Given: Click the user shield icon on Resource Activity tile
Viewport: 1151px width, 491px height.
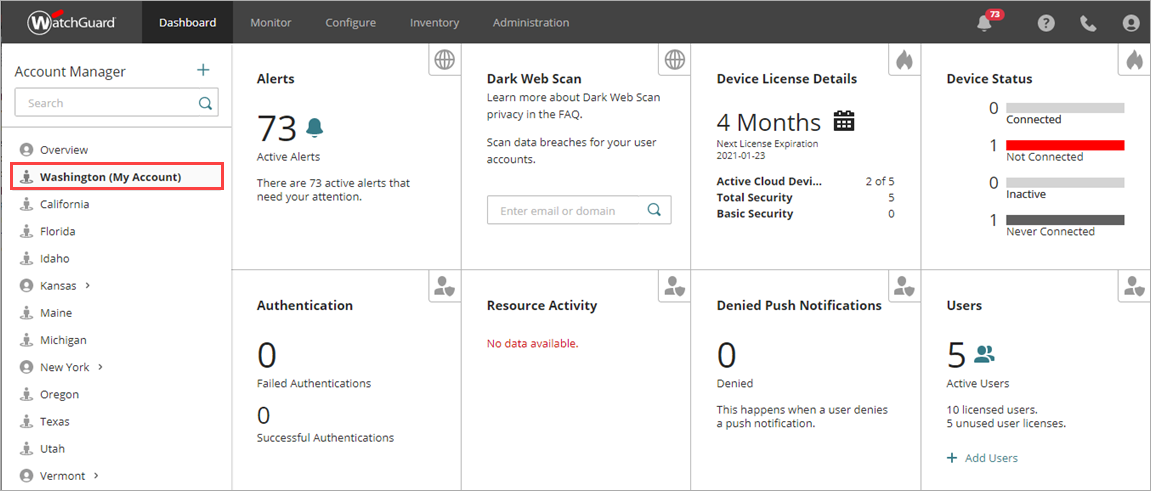Looking at the screenshot, I should click(x=674, y=286).
